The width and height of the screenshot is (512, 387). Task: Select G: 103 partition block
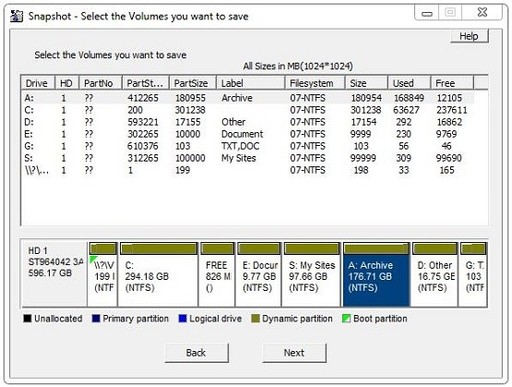473,274
